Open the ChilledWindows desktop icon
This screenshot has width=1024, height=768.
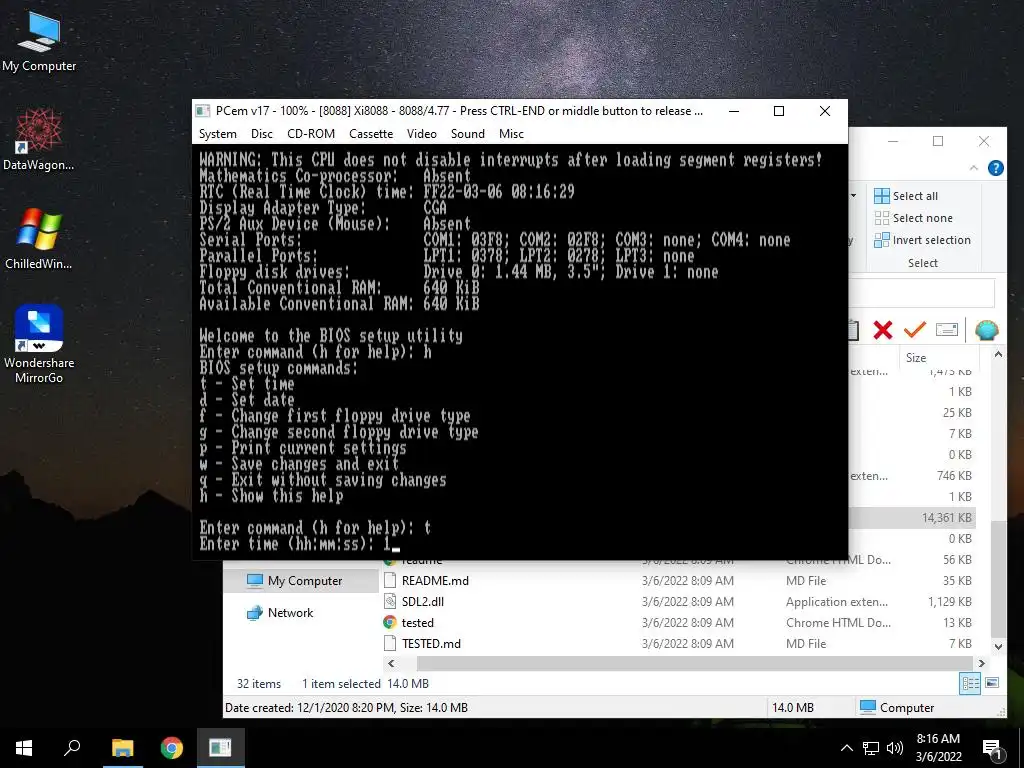click(x=39, y=239)
